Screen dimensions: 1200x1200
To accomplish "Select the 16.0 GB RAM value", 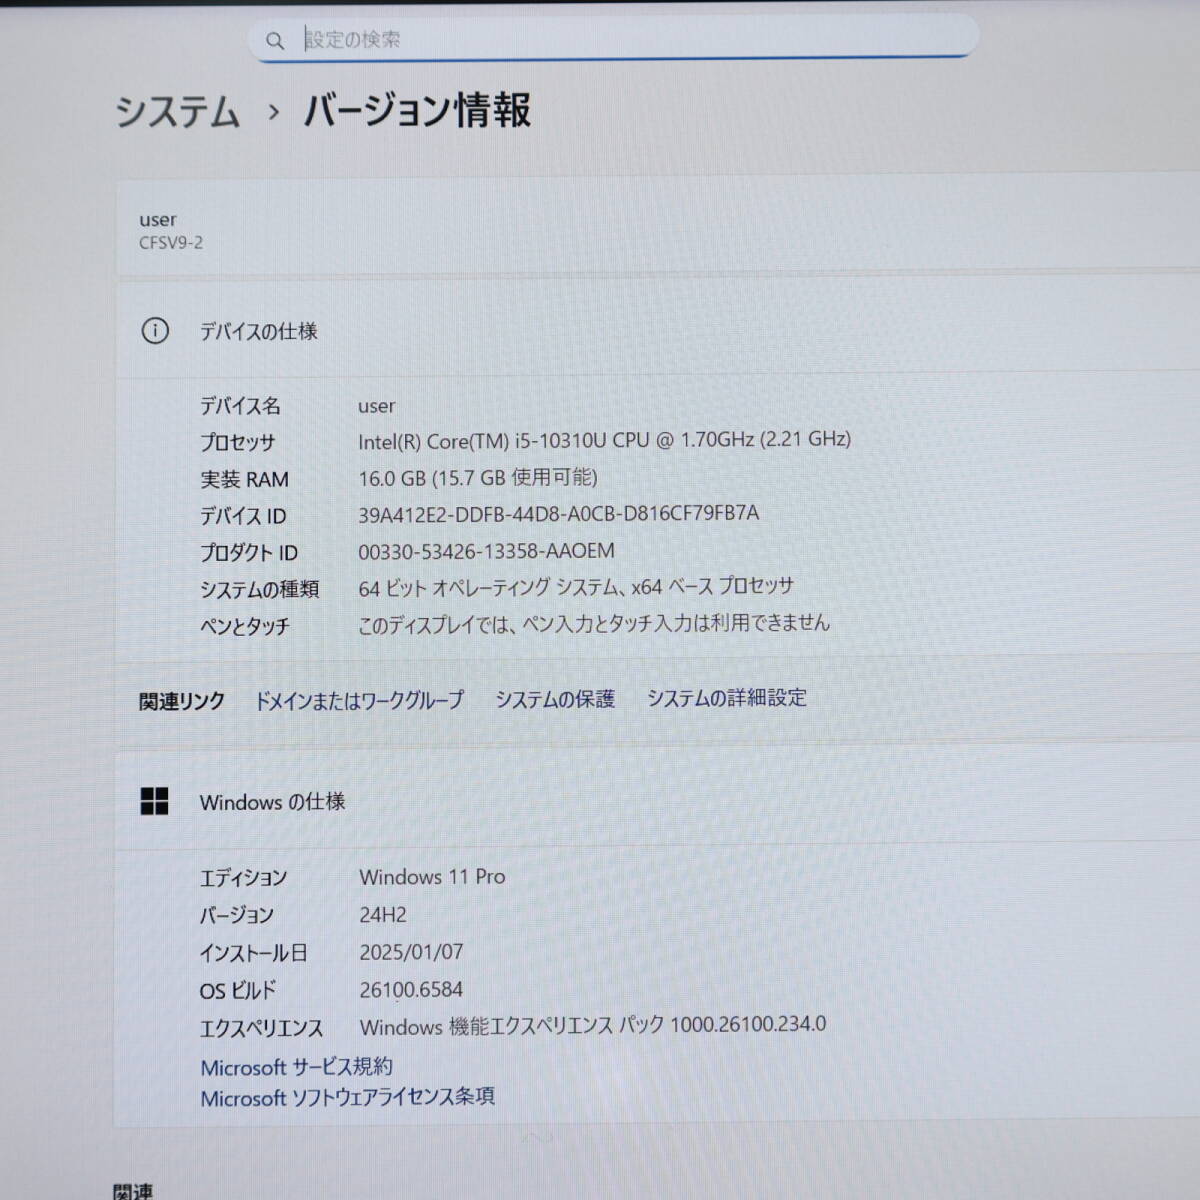I will [x=478, y=477].
